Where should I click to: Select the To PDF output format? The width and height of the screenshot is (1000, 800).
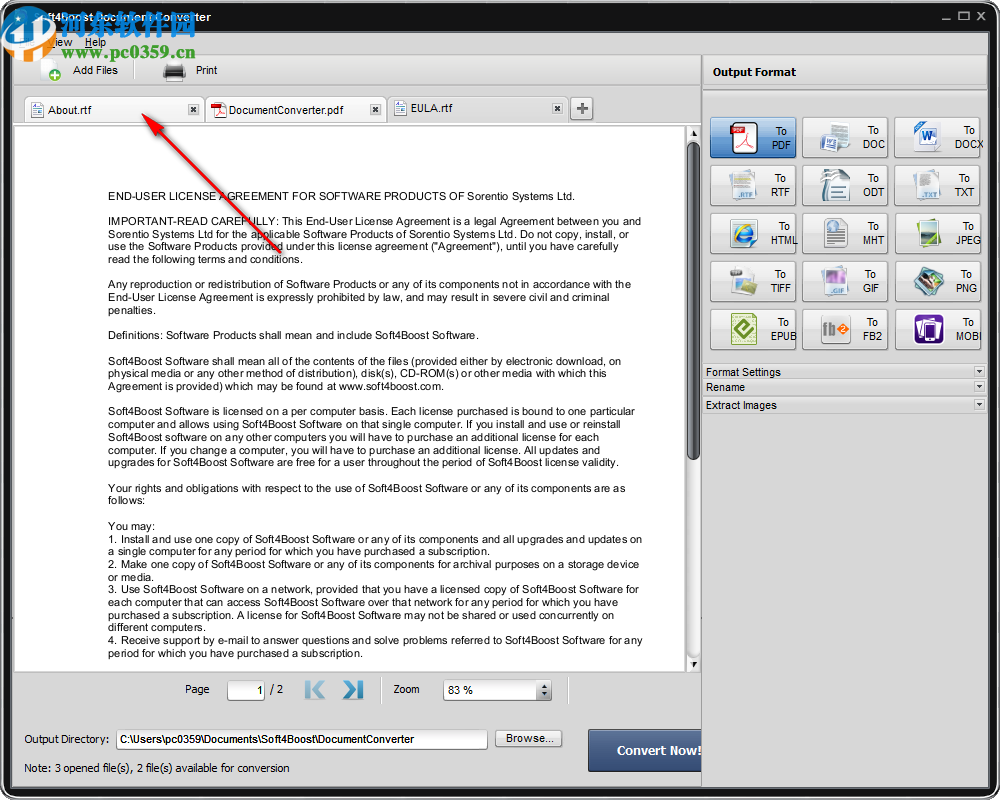coord(752,137)
